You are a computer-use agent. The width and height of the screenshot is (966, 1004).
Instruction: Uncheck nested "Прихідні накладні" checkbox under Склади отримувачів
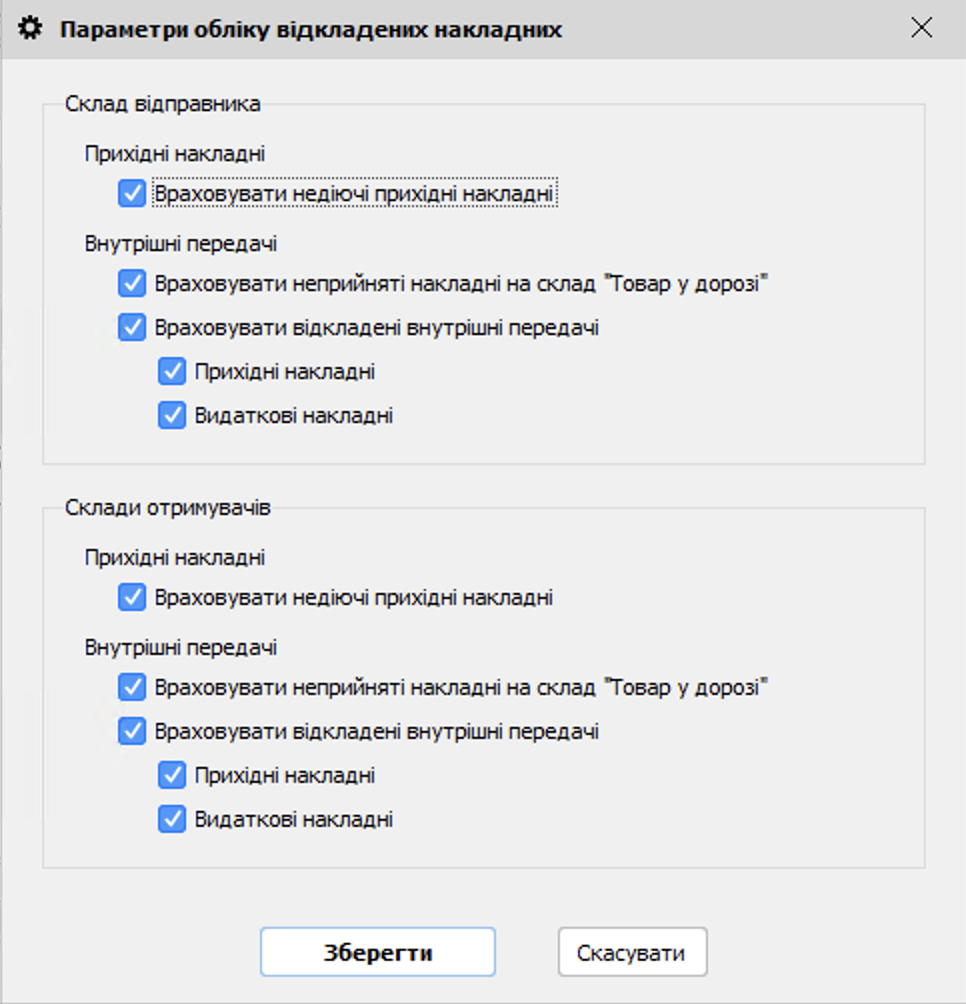[x=172, y=775]
